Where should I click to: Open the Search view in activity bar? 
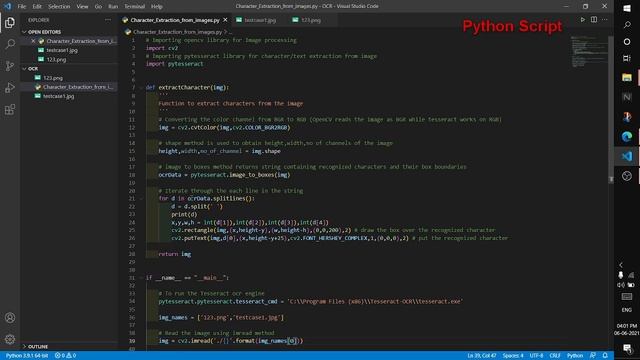pyautogui.click(x=10, y=44)
